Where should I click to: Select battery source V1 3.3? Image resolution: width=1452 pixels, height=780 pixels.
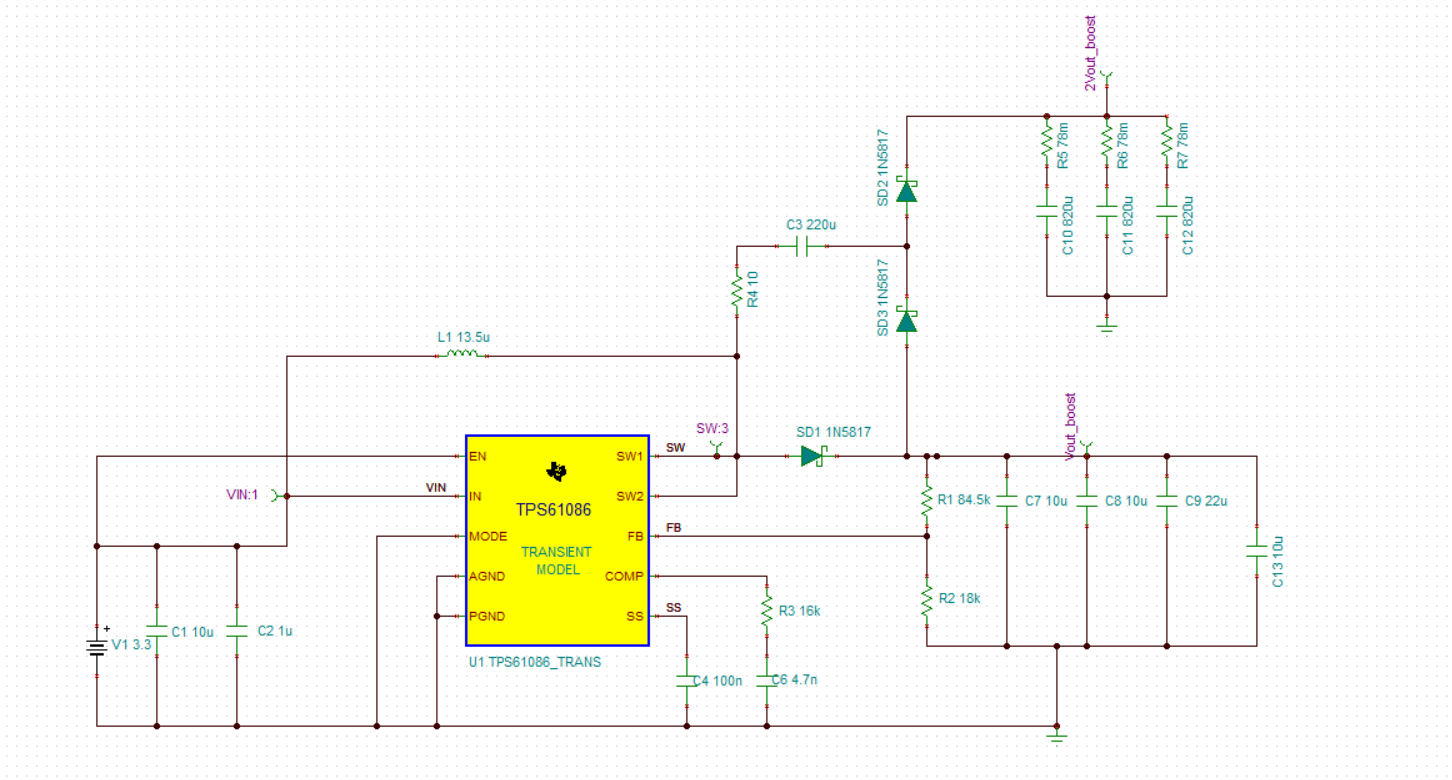(x=97, y=648)
